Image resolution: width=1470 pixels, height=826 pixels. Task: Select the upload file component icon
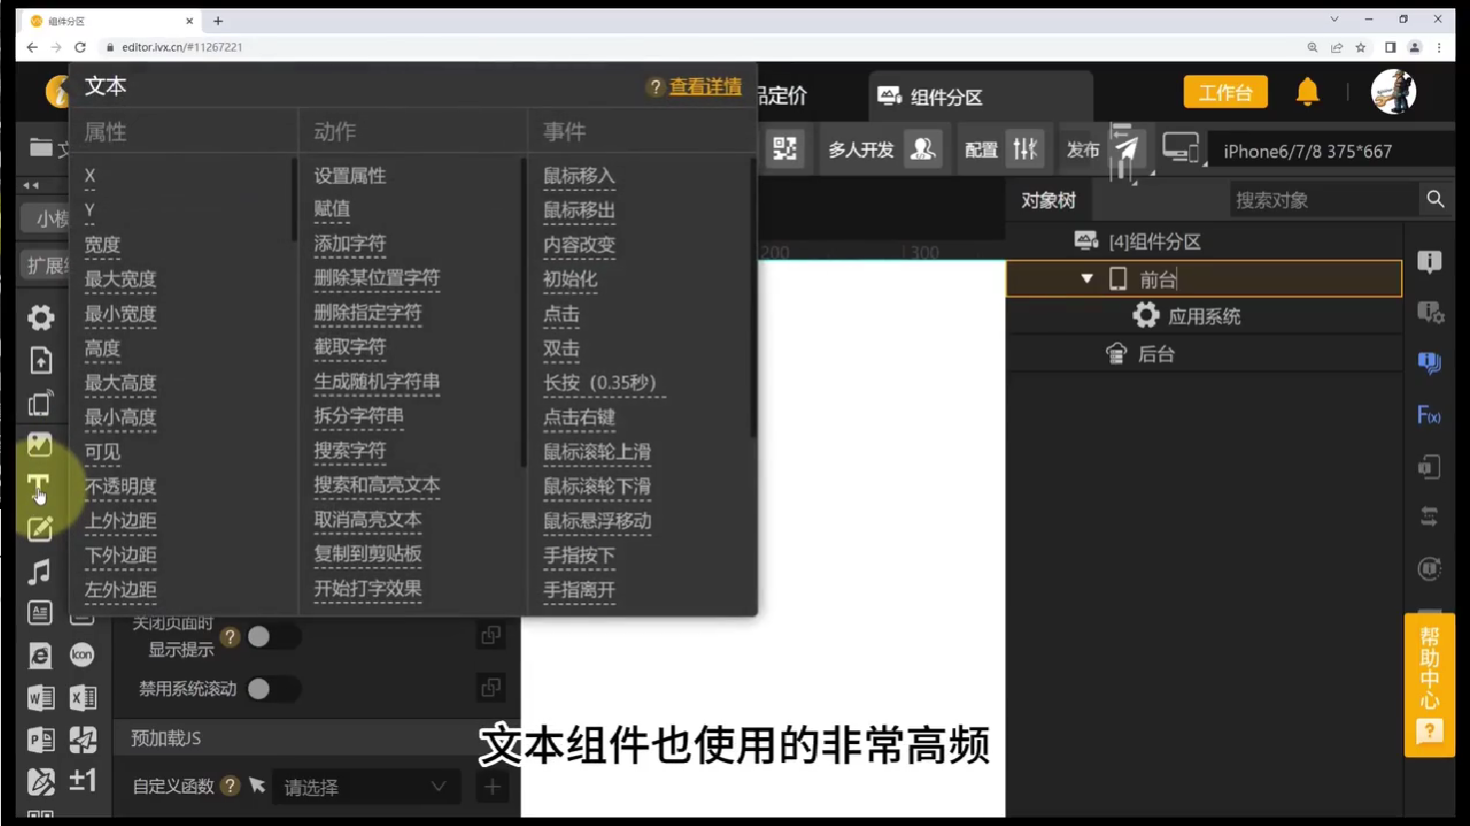[x=40, y=360]
